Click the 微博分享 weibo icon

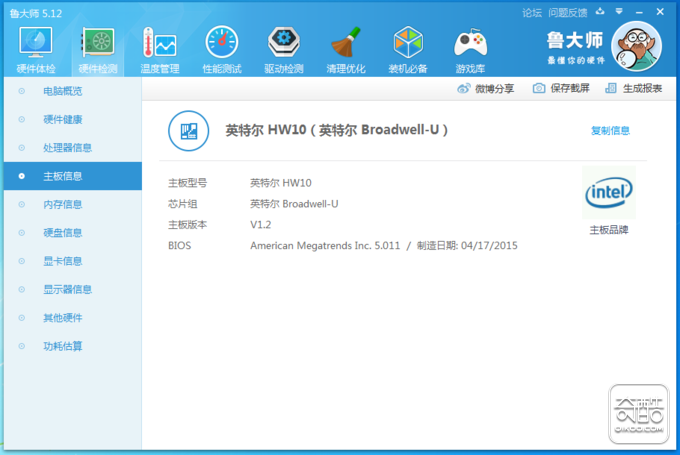click(x=464, y=88)
